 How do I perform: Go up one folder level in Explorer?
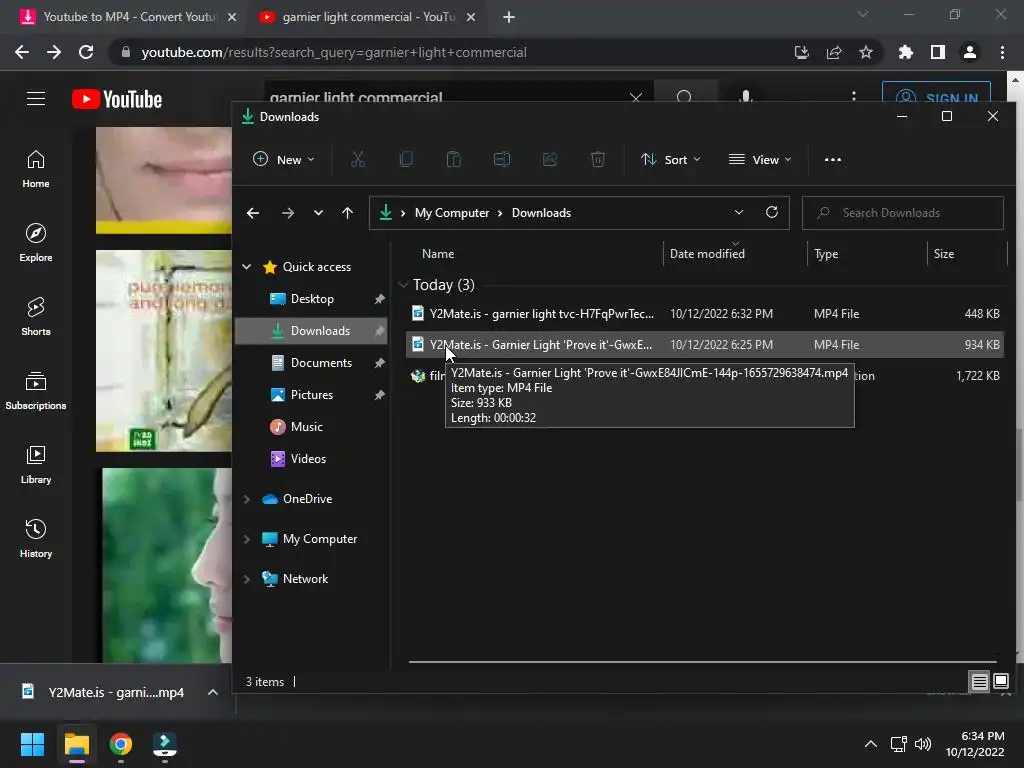[347, 213]
